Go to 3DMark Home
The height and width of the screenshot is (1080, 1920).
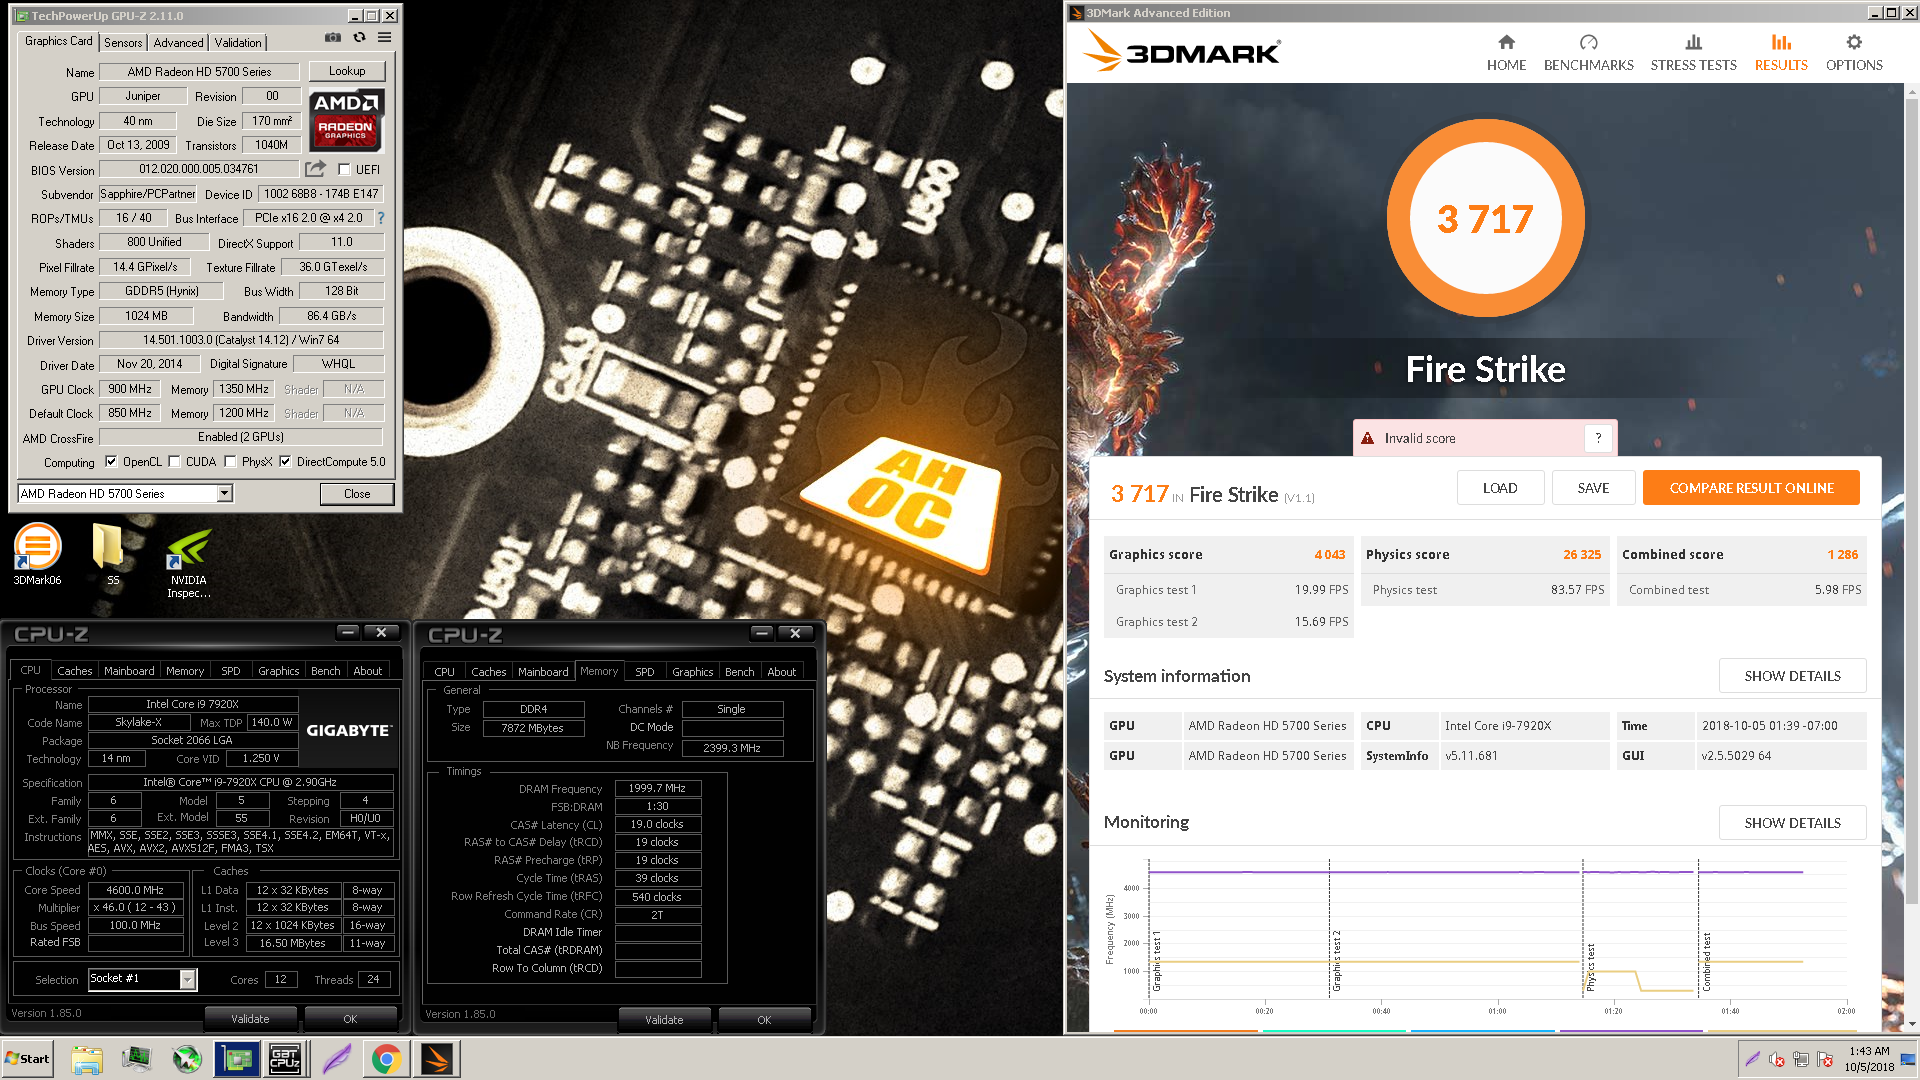pos(1506,53)
